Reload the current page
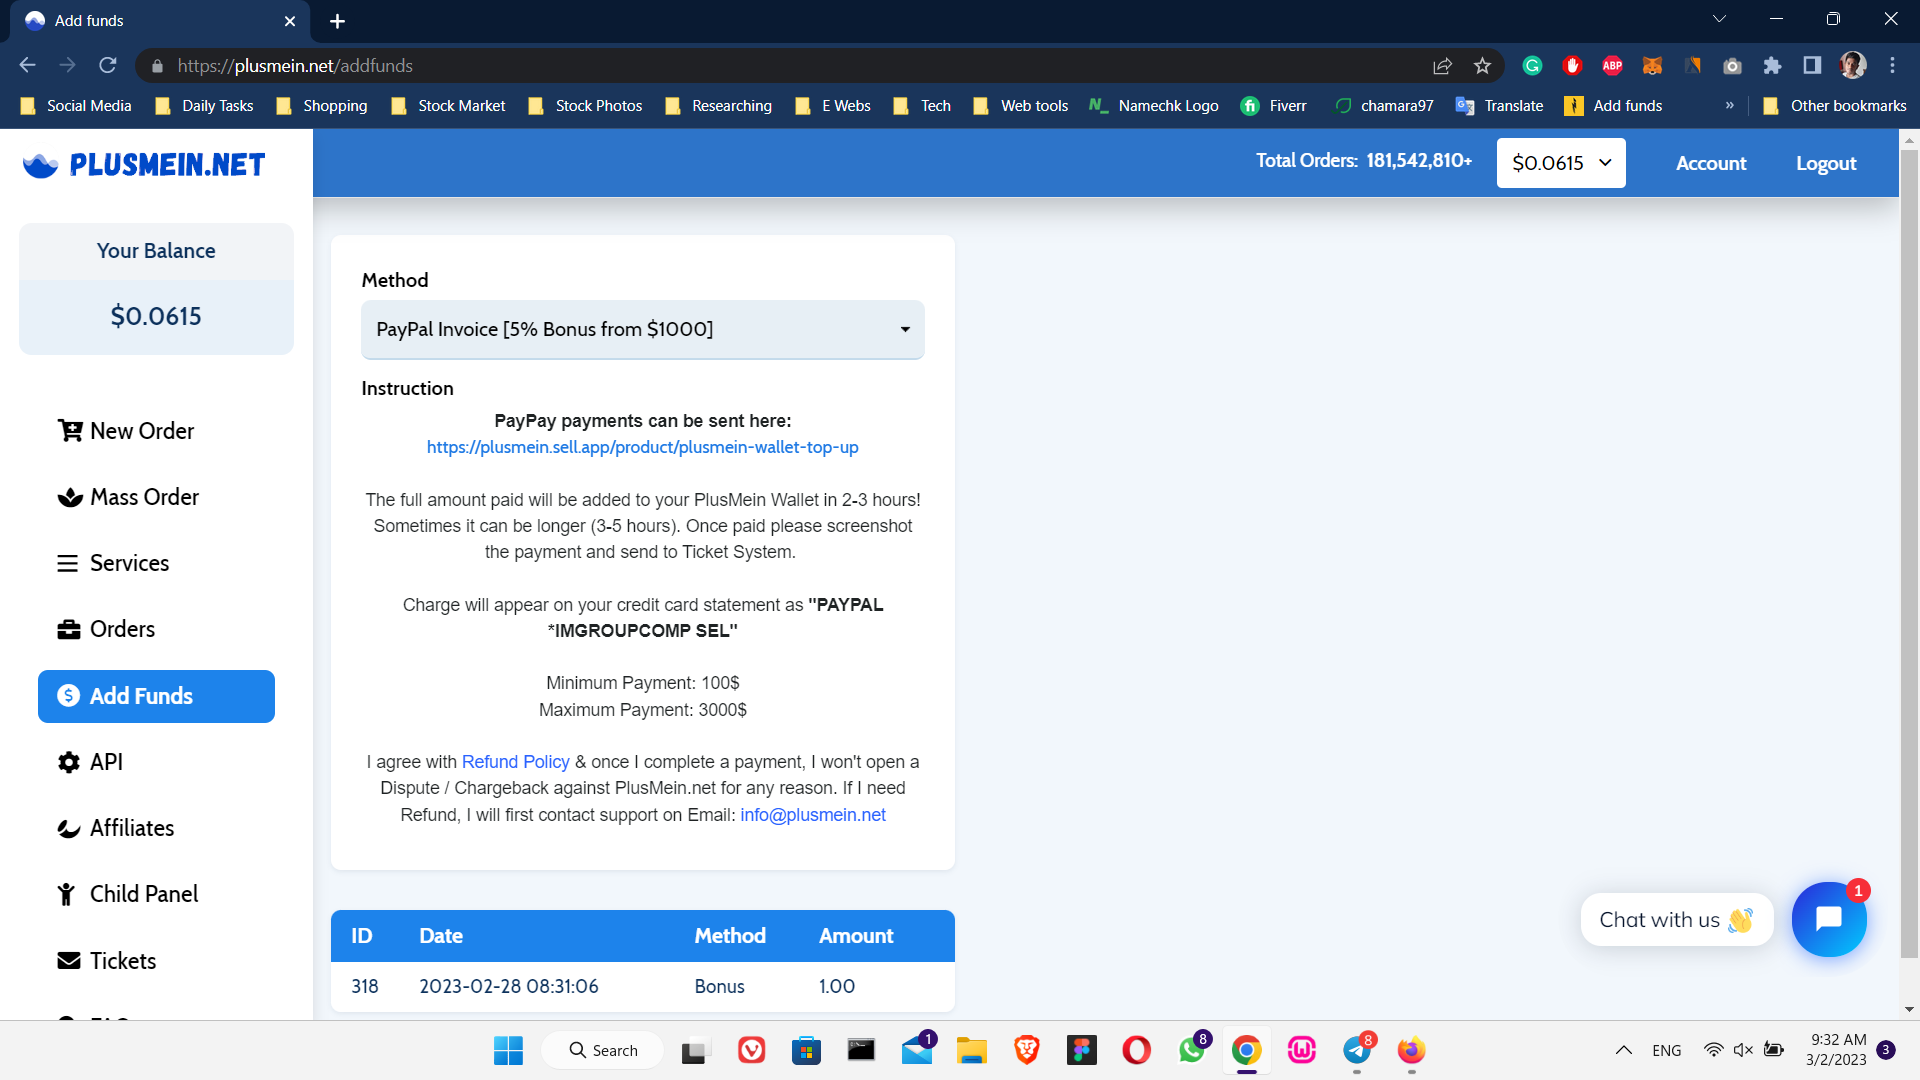The height and width of the screenshot is (1080, 1920). pos(108,65)
